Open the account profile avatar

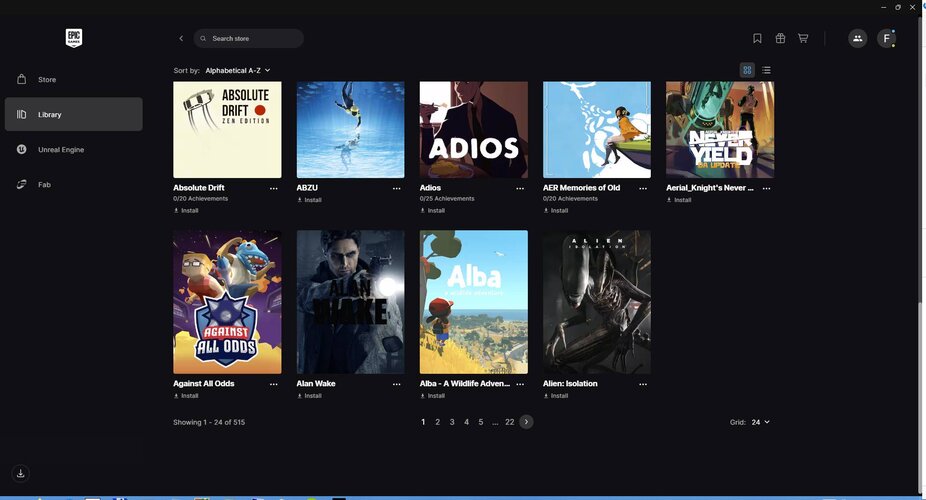pyautogui.click(x=886, y=38)
